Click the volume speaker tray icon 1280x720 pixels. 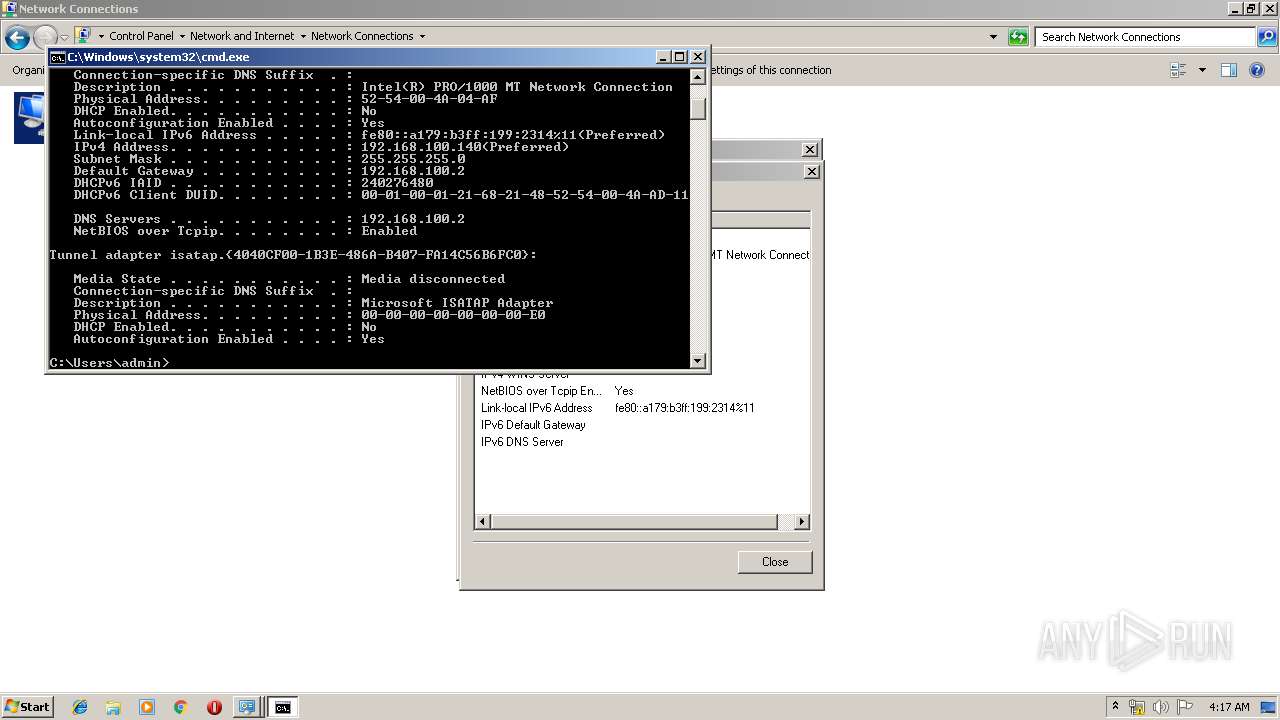click(x=1161, y=707)
